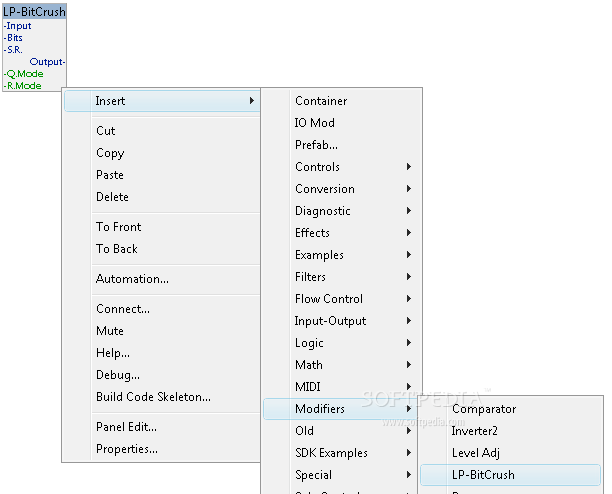Expand the Controls submenu
This screenshot has width=612, height=494.
[342, 167]
